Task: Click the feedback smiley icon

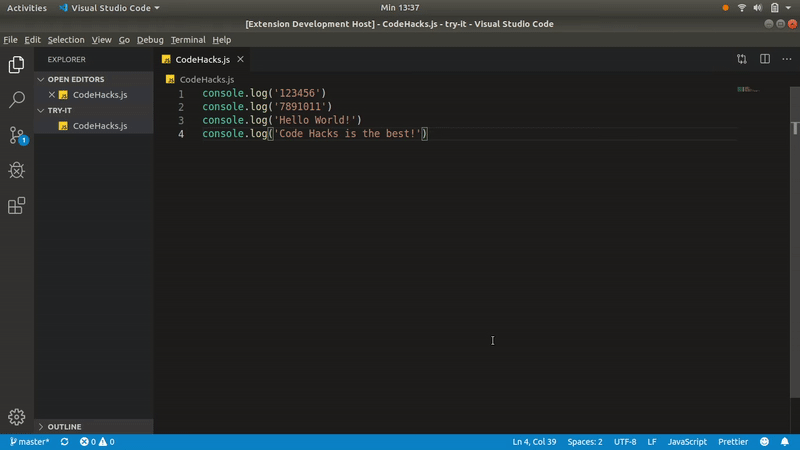Action: 764,442
